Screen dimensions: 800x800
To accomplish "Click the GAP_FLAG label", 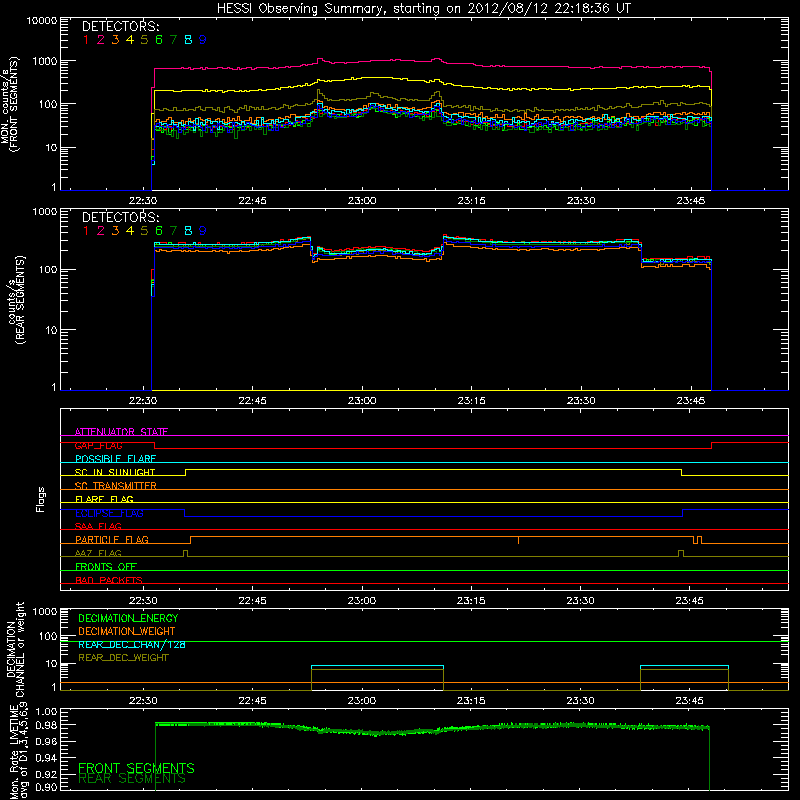I will [98, 445].
